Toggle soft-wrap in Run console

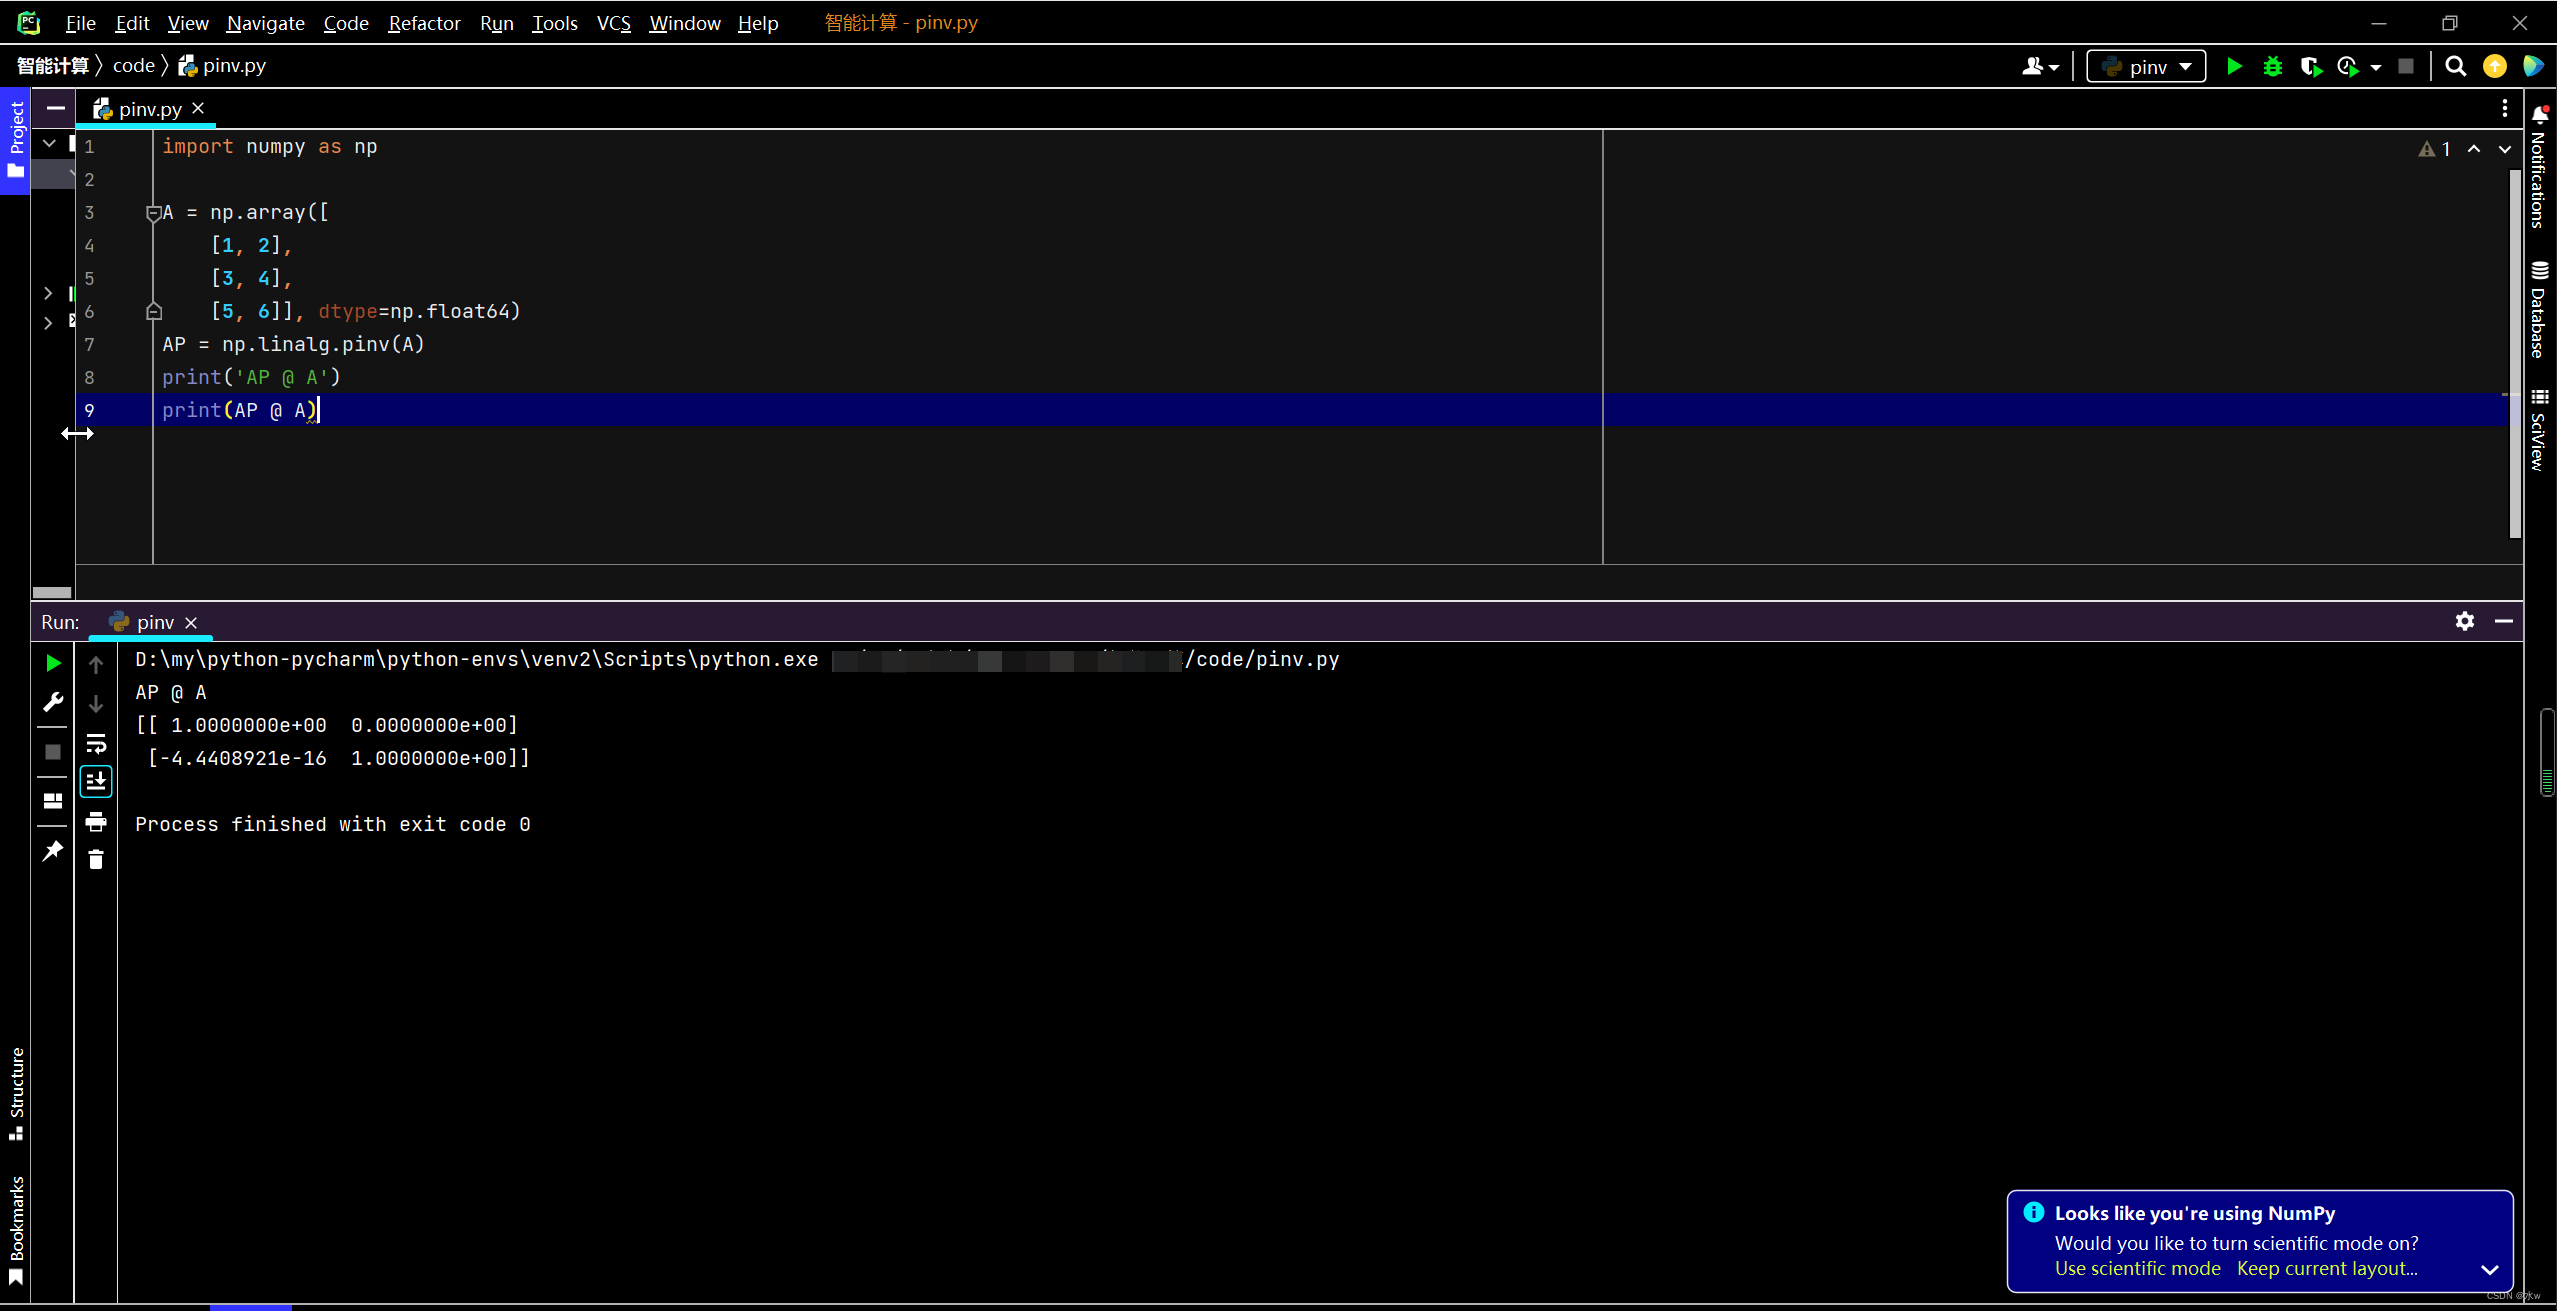[x=96, y=744]
